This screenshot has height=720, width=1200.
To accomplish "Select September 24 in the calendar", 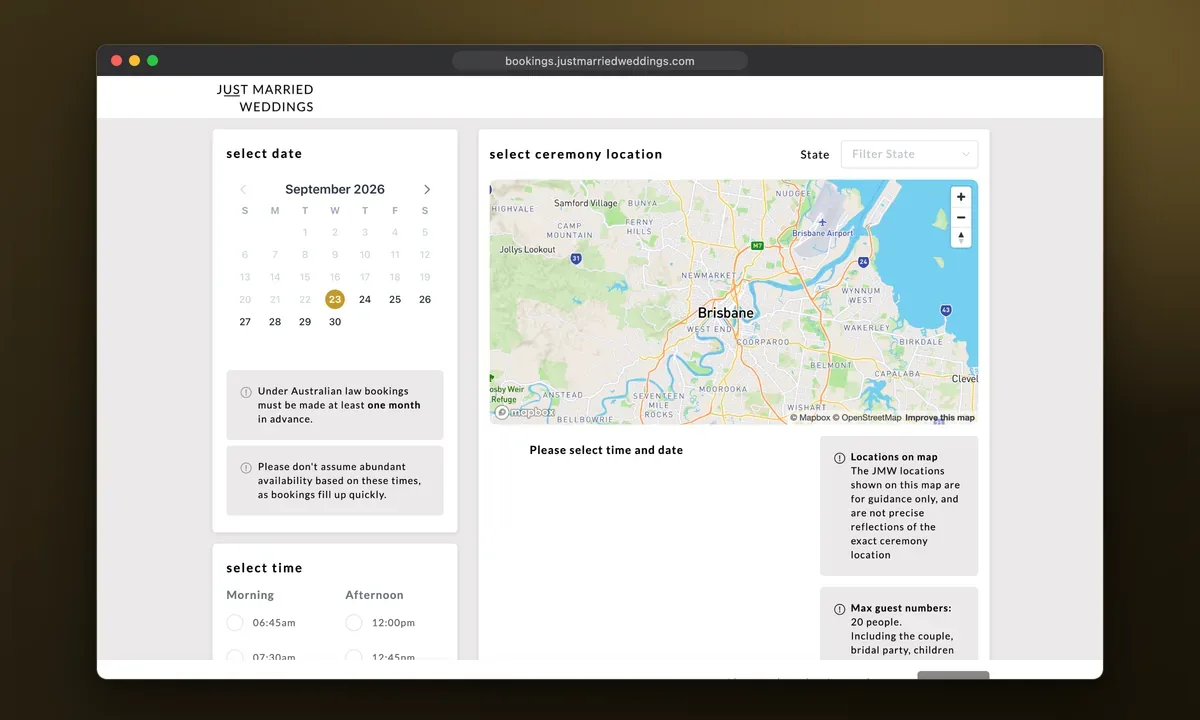I will tap(365, 299).
